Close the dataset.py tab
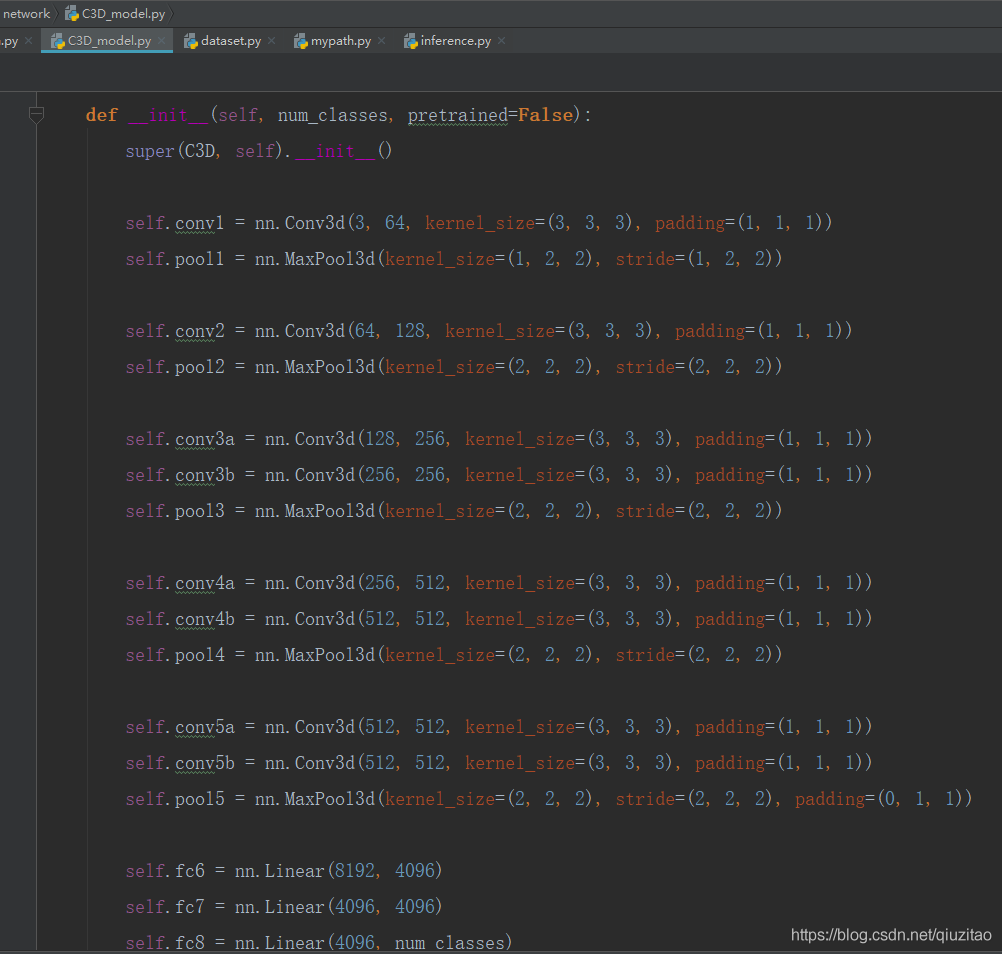1002x954 pixels. tap(272, 41)
